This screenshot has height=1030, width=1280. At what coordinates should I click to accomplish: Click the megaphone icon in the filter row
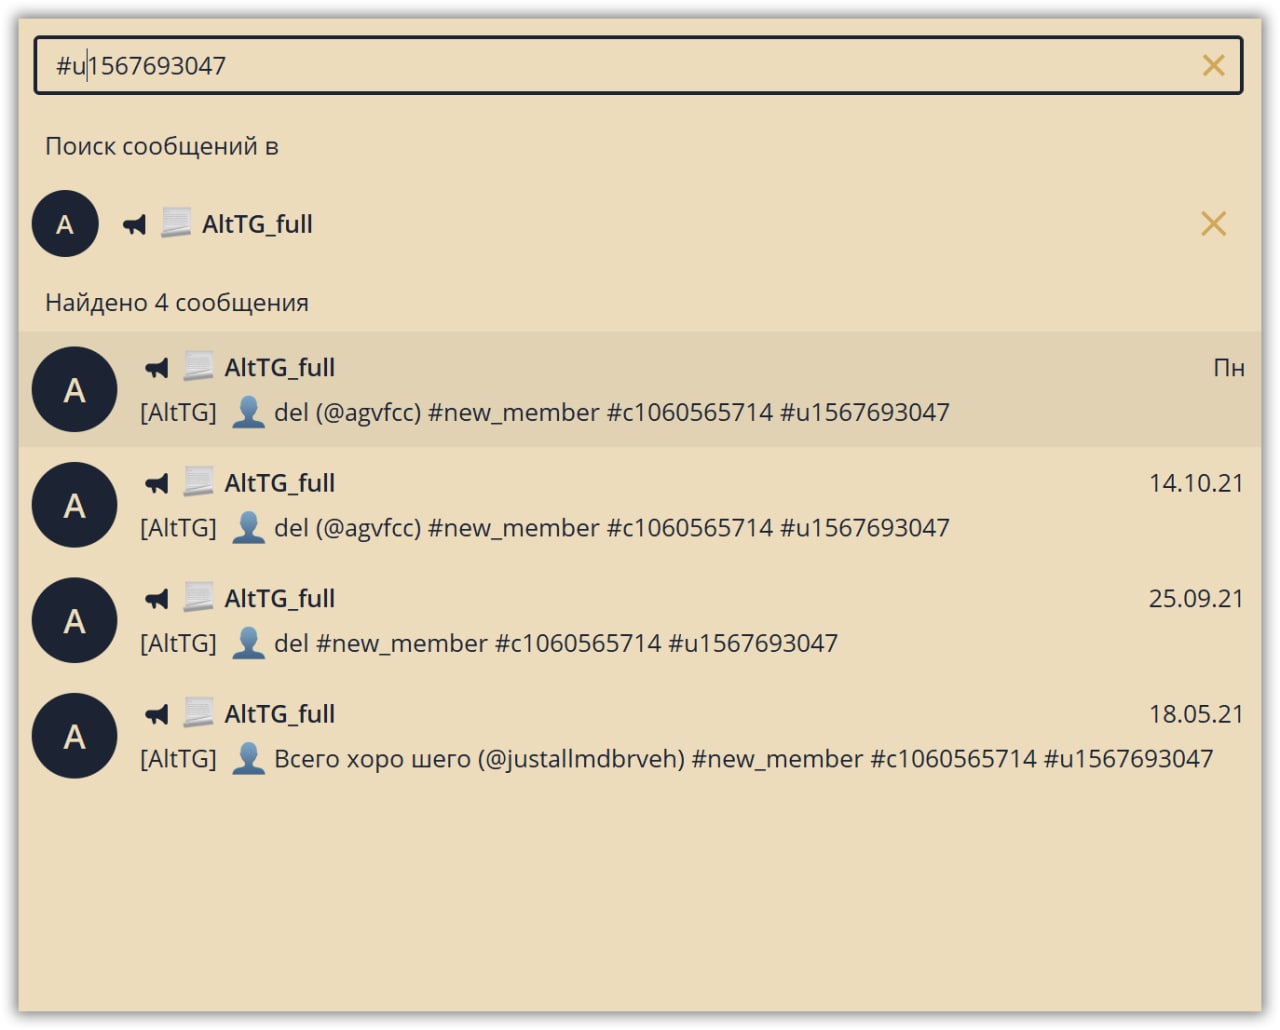(x=134, y=224)
